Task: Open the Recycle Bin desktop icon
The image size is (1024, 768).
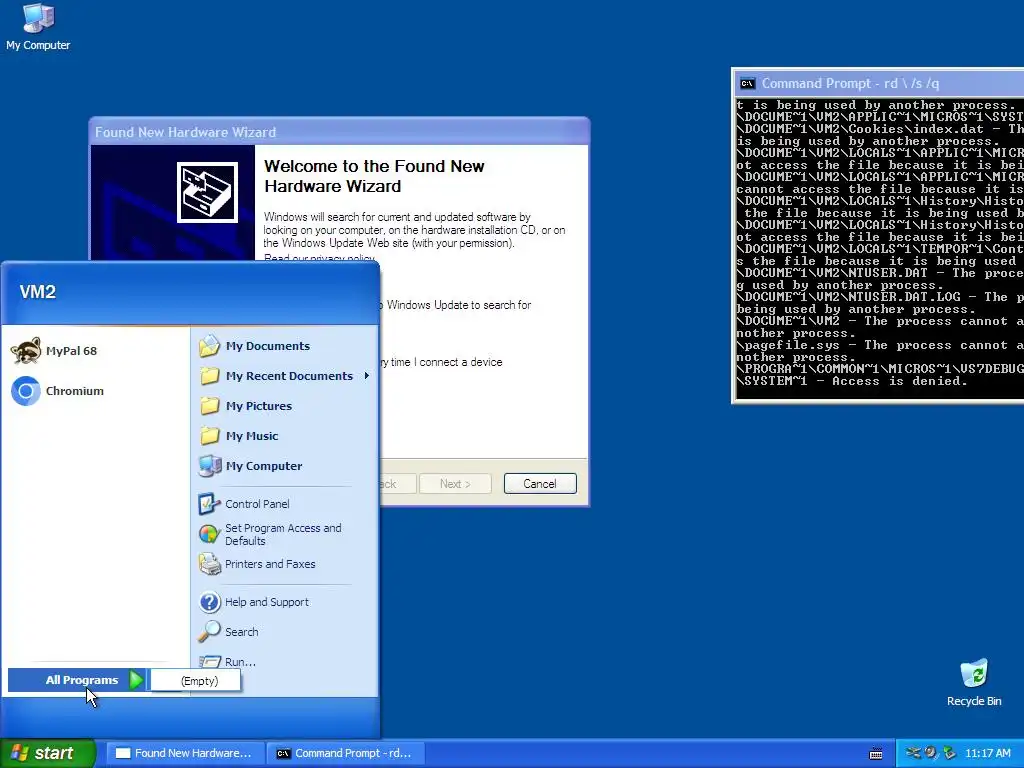Action: (974, 682)
